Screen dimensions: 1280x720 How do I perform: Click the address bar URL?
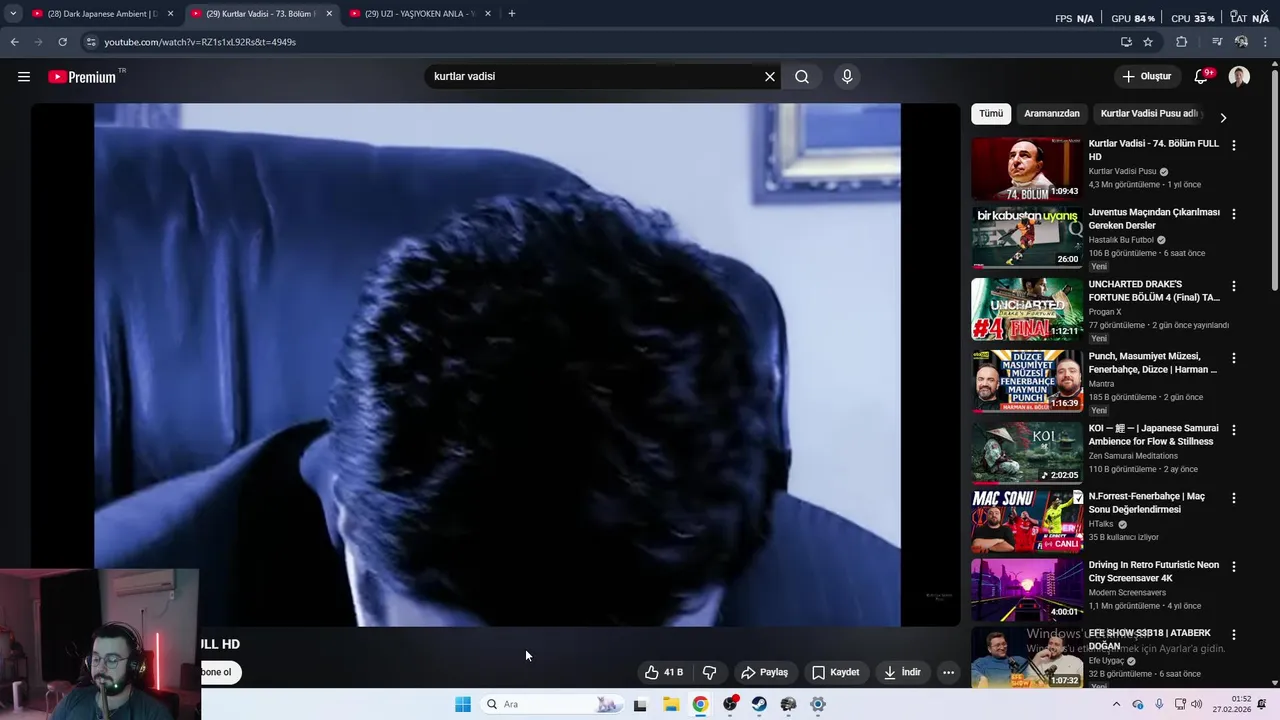click(200, 42)
